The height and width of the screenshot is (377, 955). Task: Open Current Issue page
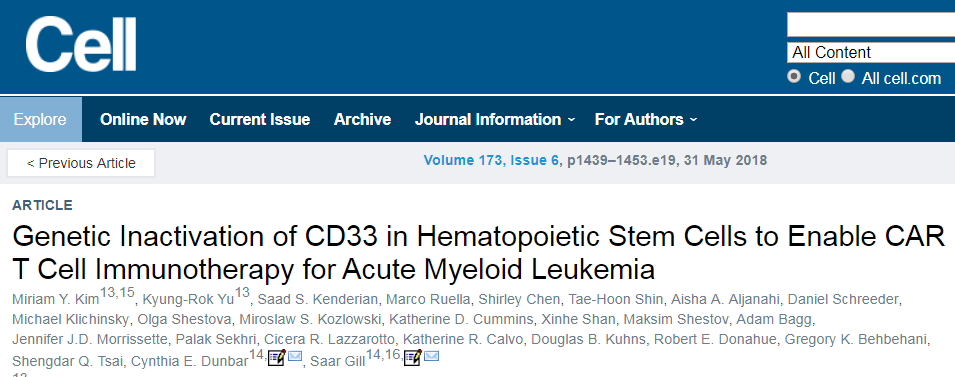[260, 119]
